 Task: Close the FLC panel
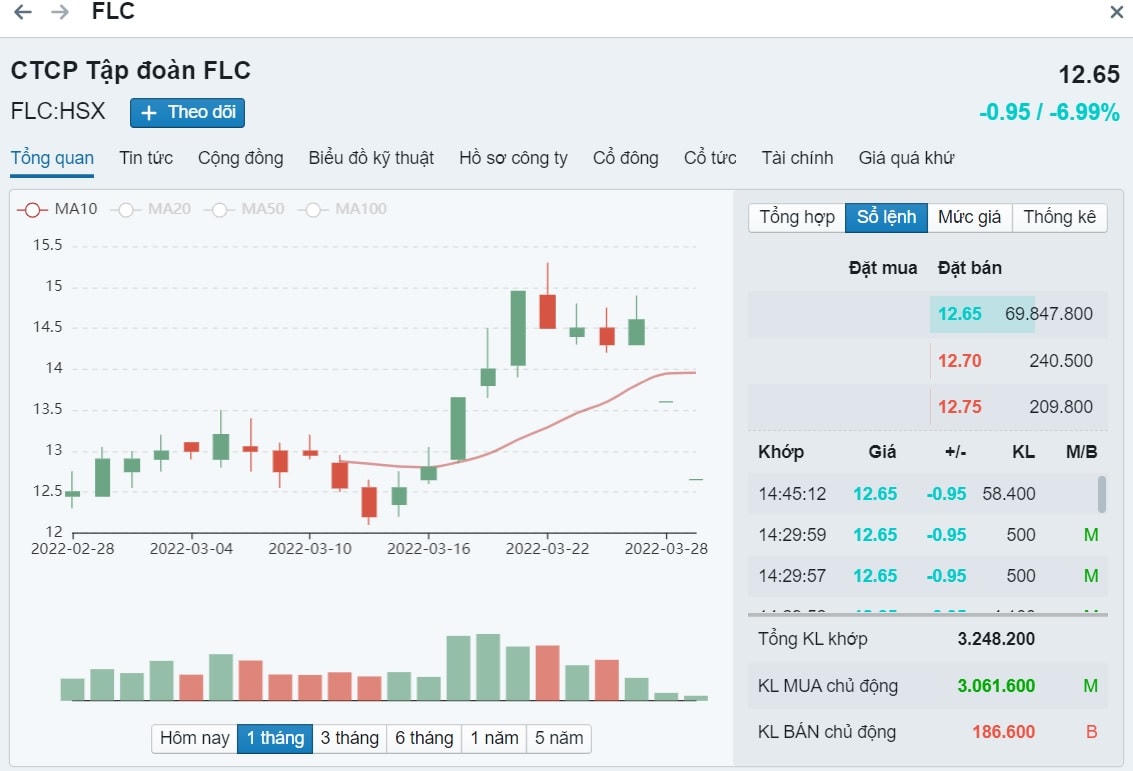point(1116,12)
